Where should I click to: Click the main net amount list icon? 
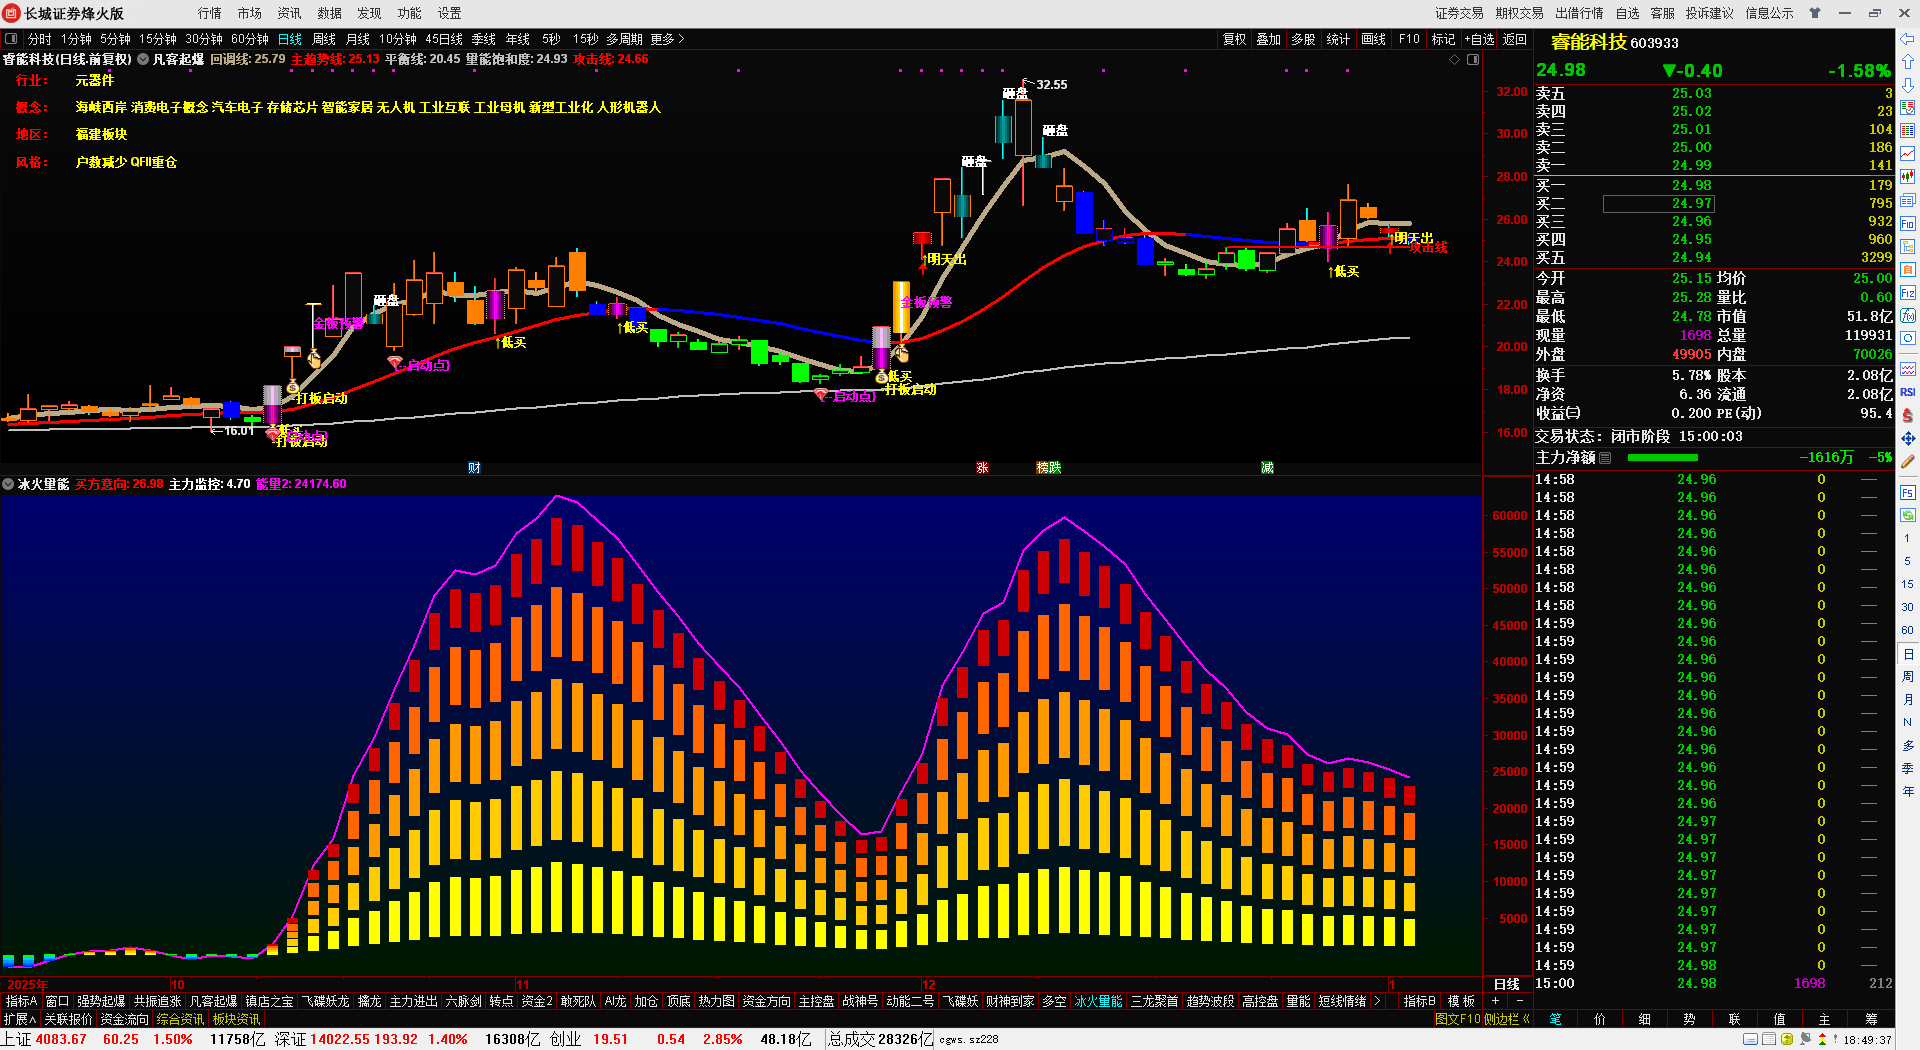pos(1605,458)
